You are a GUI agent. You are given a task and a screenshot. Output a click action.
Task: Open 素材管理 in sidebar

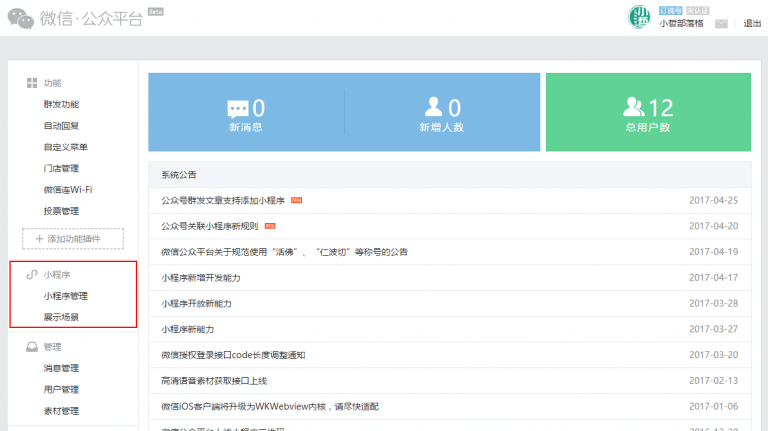[61, 411]
